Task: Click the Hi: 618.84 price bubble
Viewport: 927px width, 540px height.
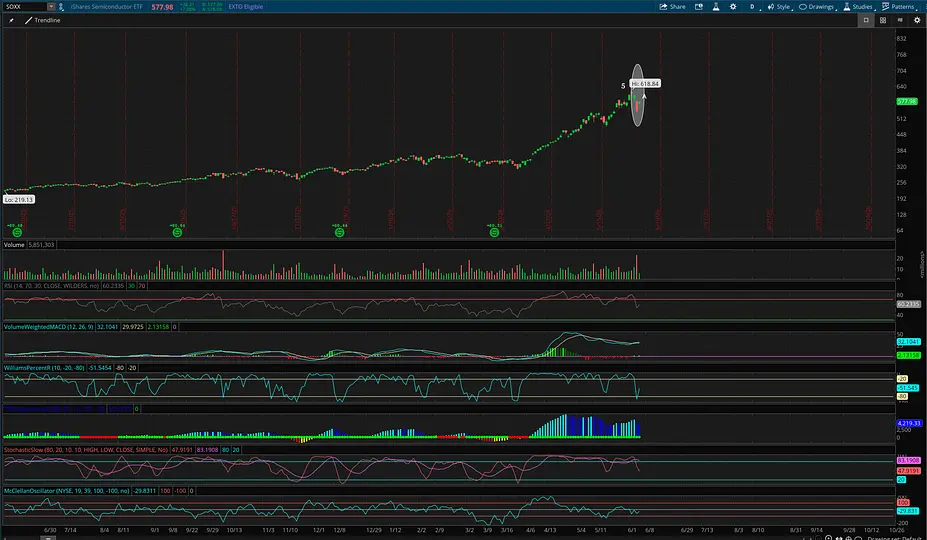Action: (645, 84)
